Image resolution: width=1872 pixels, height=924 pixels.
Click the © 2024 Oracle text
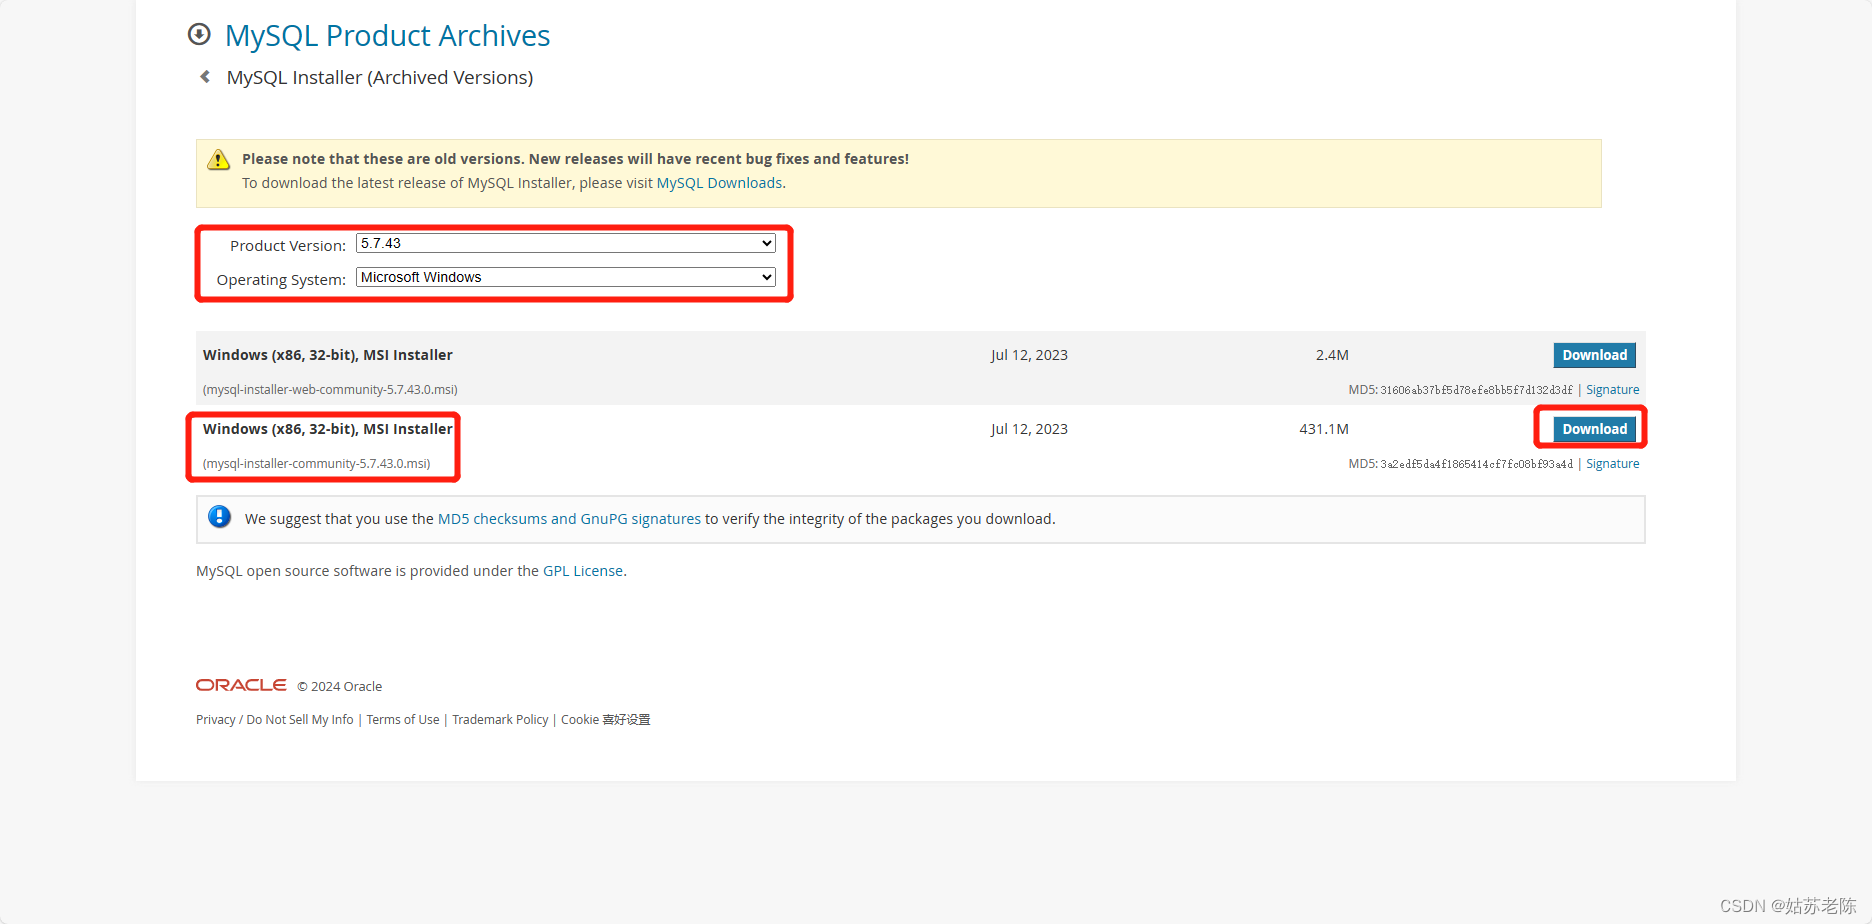pyautogui.click(x=340, y=687)
